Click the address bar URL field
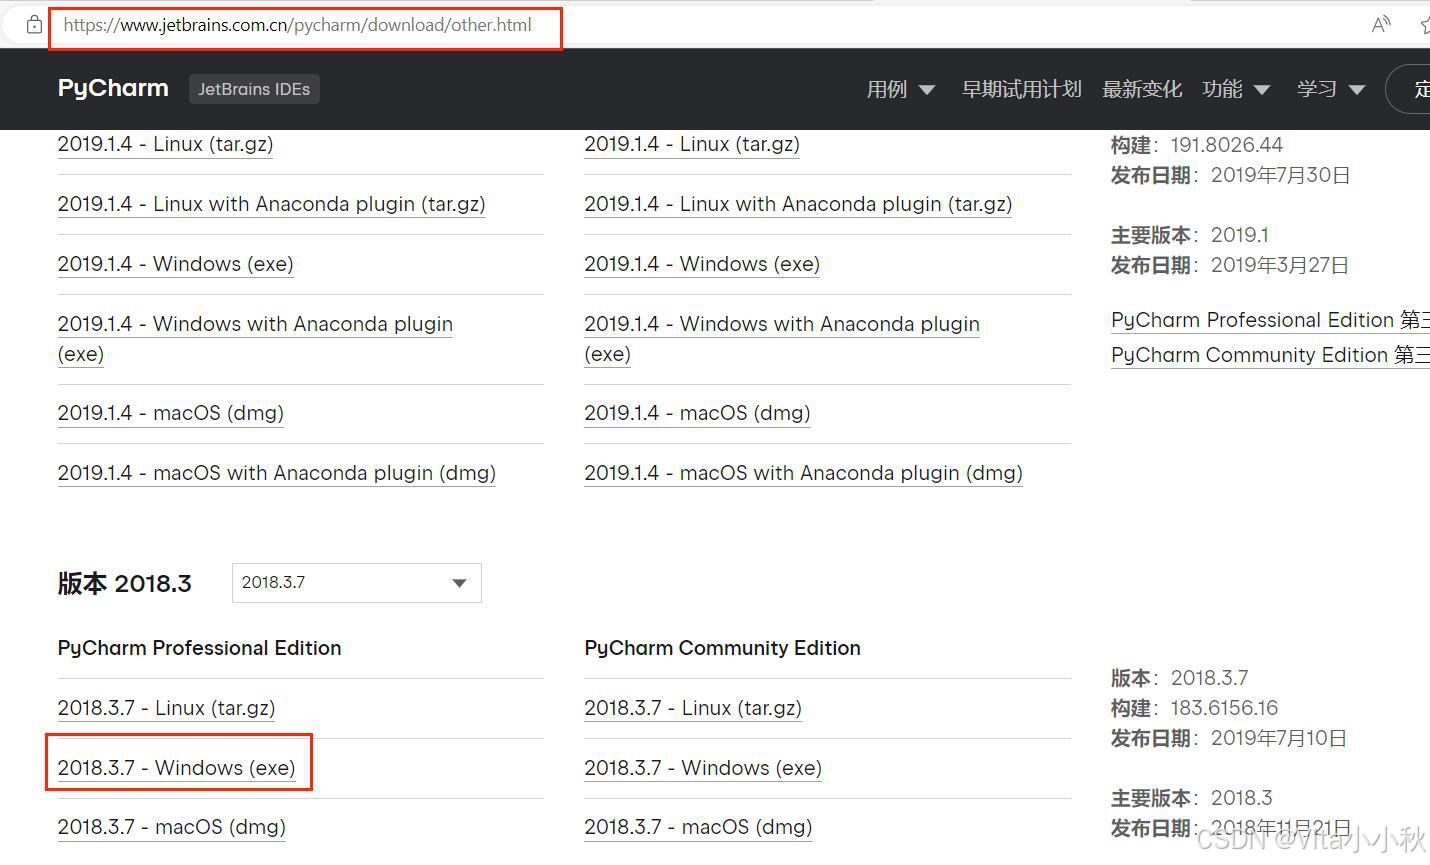 point(297,25)
